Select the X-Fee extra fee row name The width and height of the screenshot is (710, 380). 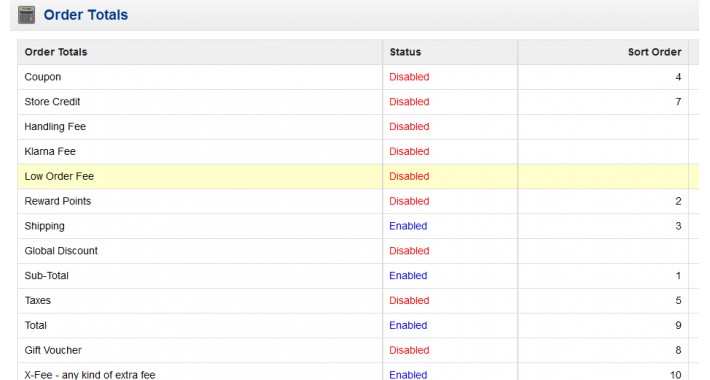(x=90, y=375)
